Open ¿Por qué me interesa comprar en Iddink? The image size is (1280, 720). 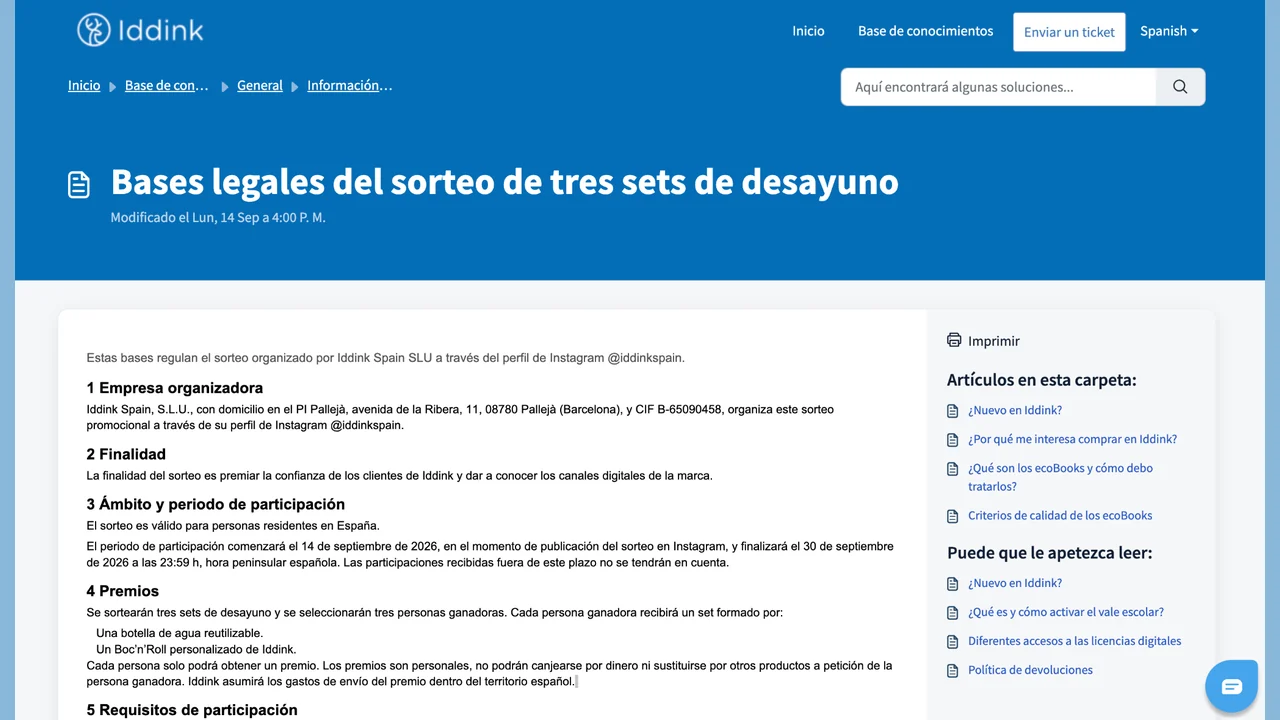pos(1072,439)
